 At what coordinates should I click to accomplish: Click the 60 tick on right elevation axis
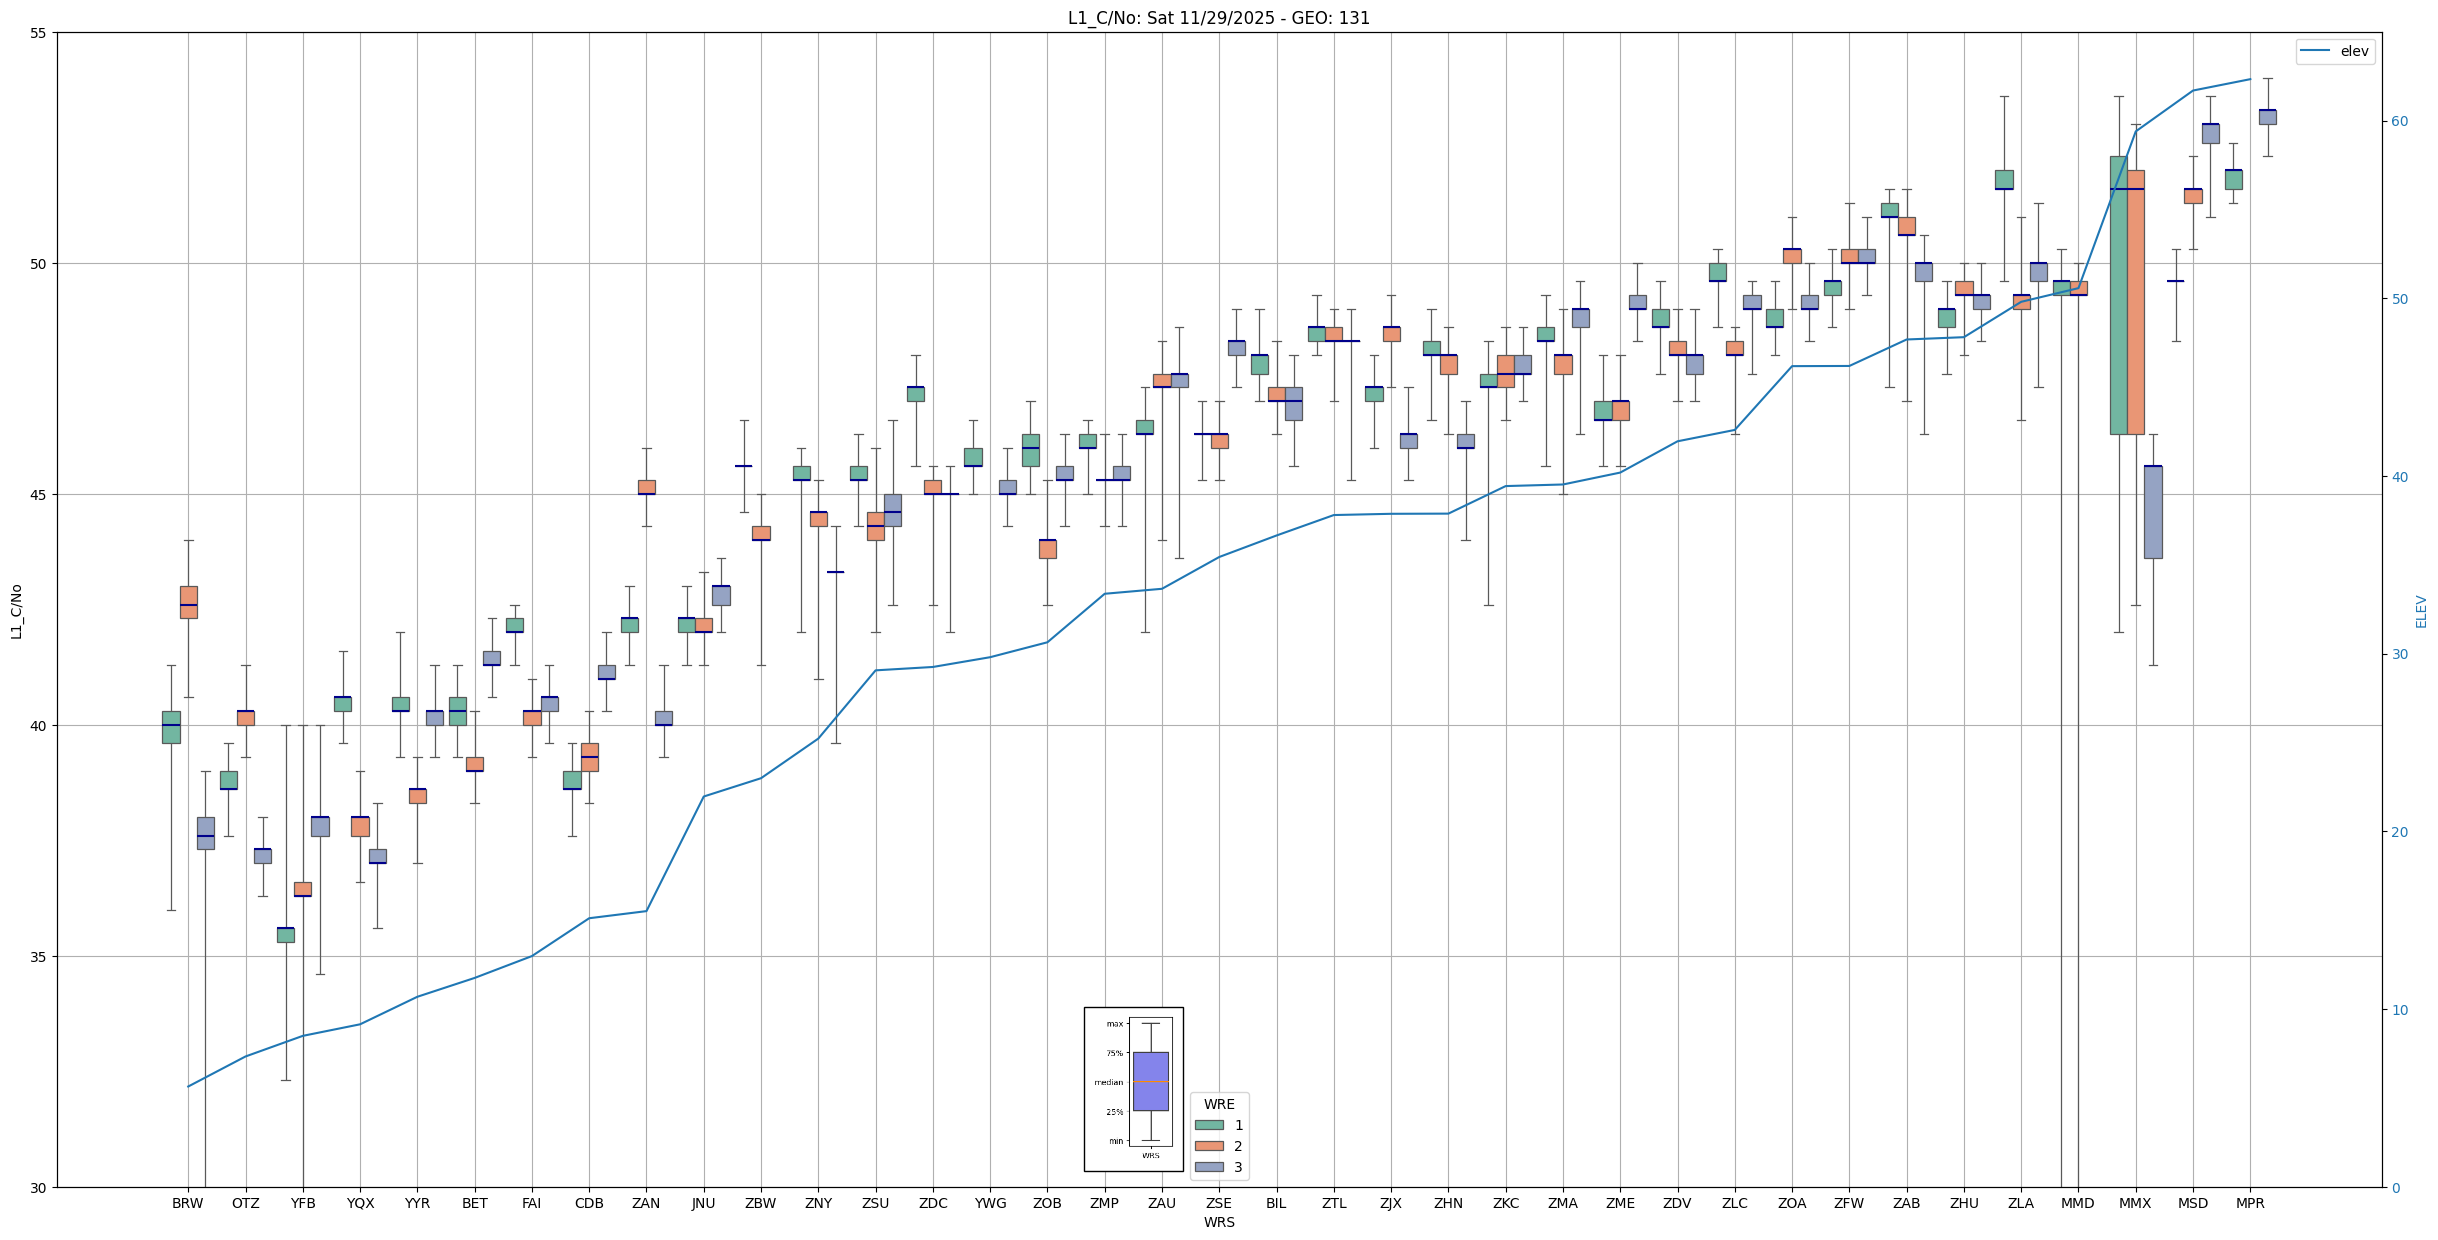pos(2399,122)
